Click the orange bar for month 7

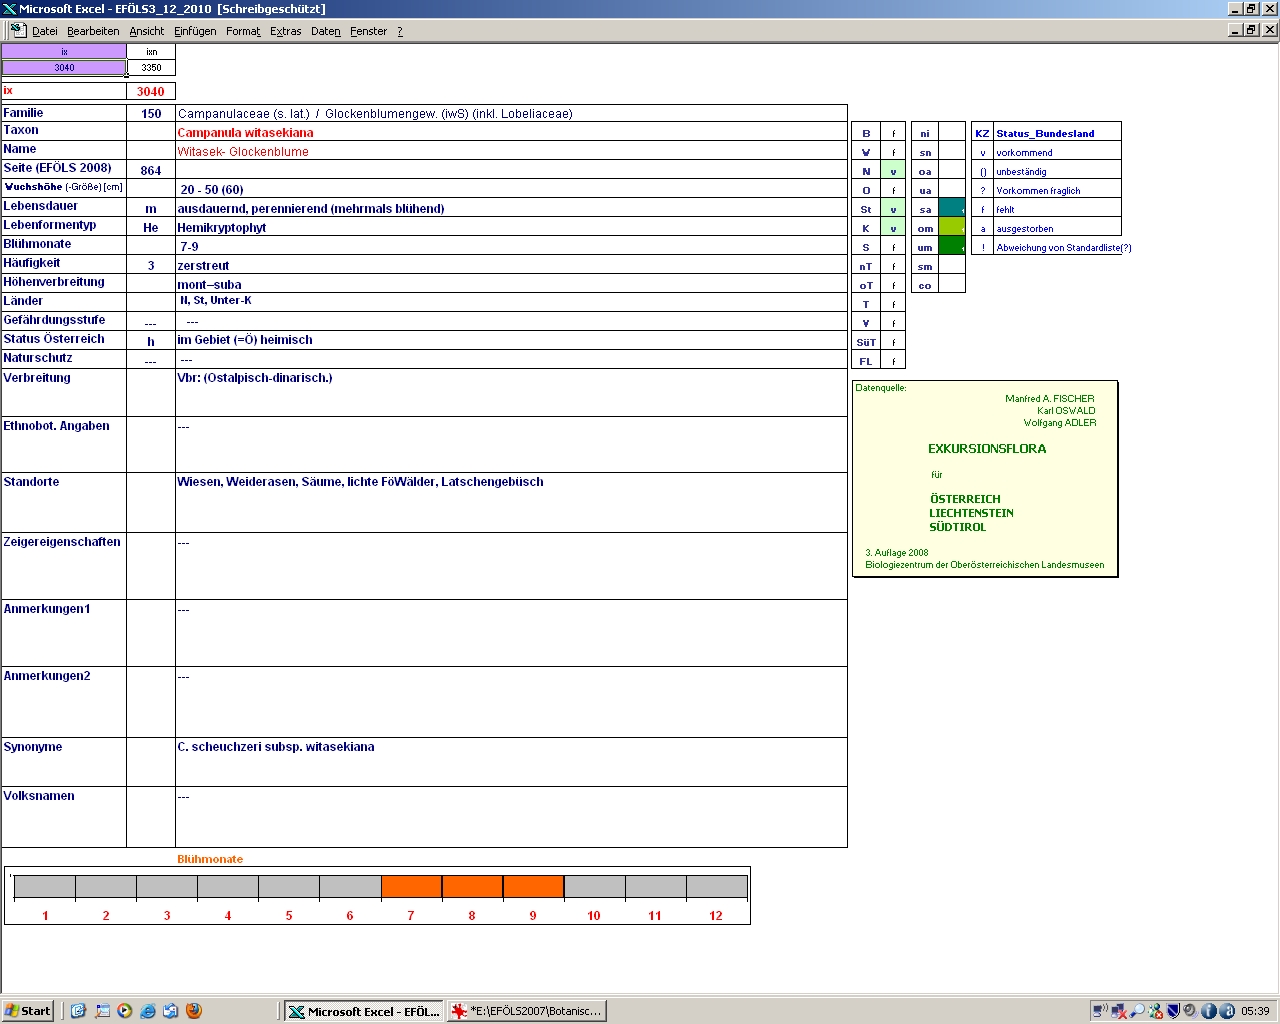[411, 887]
